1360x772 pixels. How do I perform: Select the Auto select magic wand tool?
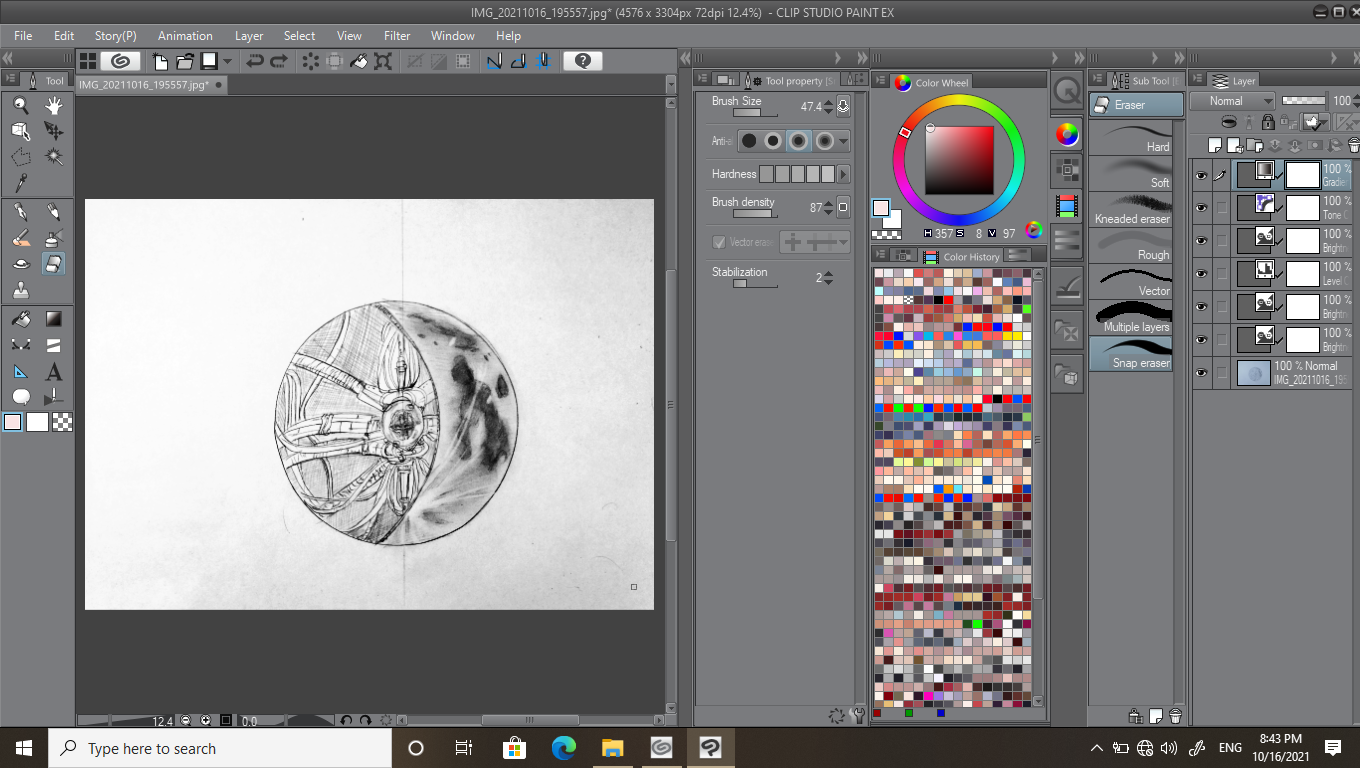coord(54,157)
